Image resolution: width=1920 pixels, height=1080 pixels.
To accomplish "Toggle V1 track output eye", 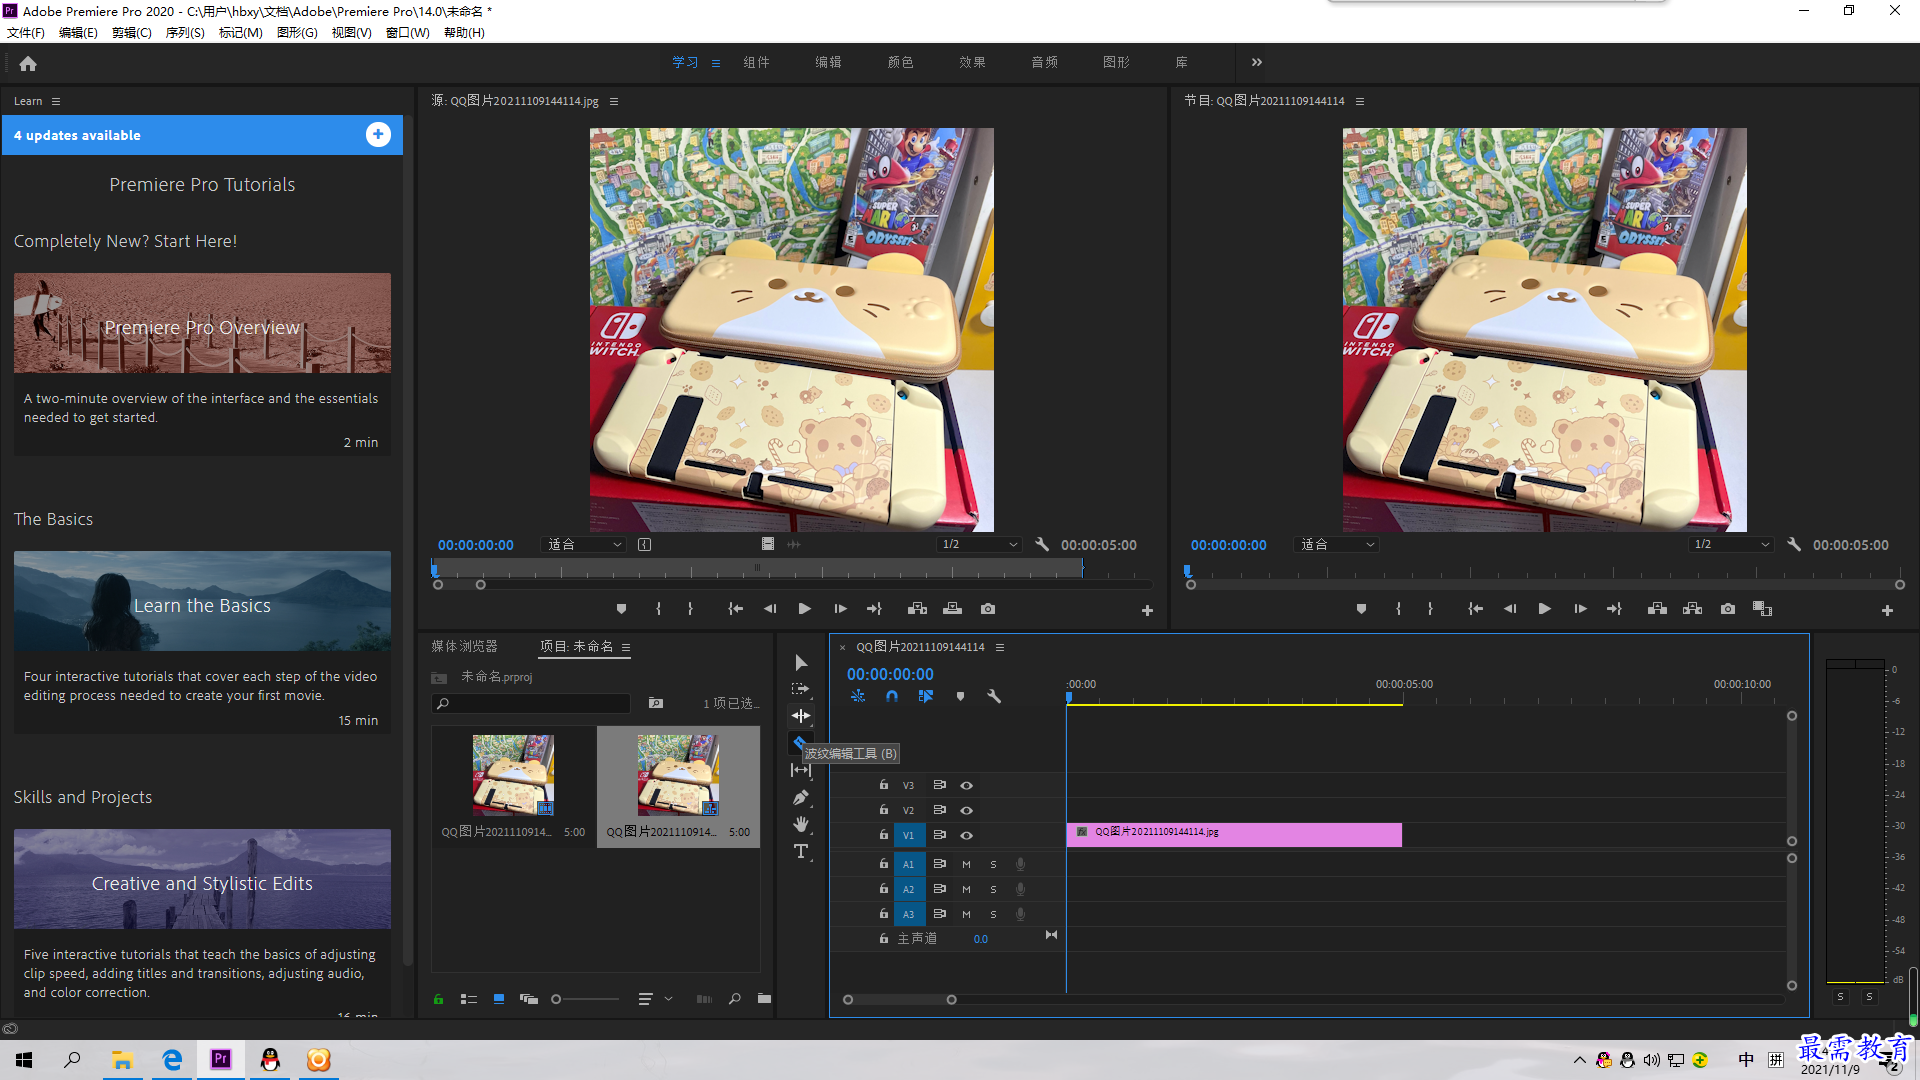I will pyautogui.click(x=967, y=835).
